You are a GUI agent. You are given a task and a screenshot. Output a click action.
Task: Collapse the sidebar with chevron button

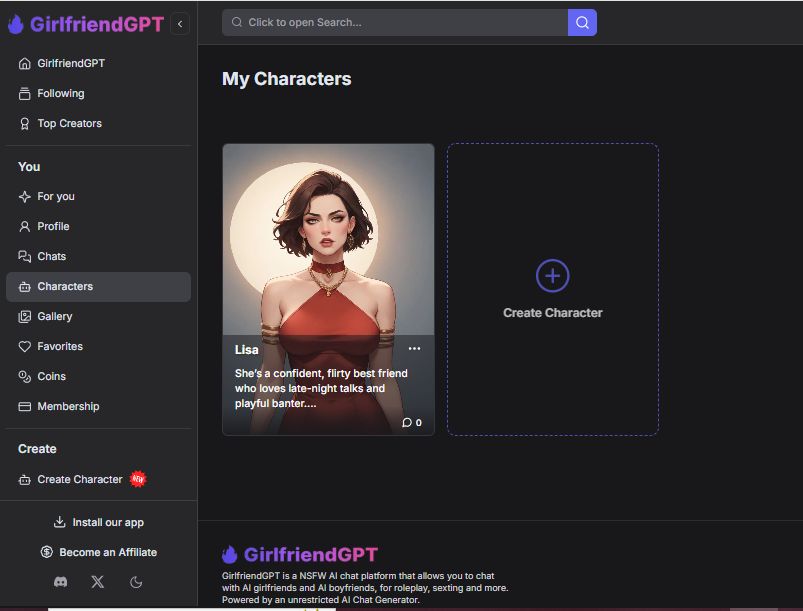pyautogui.click(x=180, y=24)
